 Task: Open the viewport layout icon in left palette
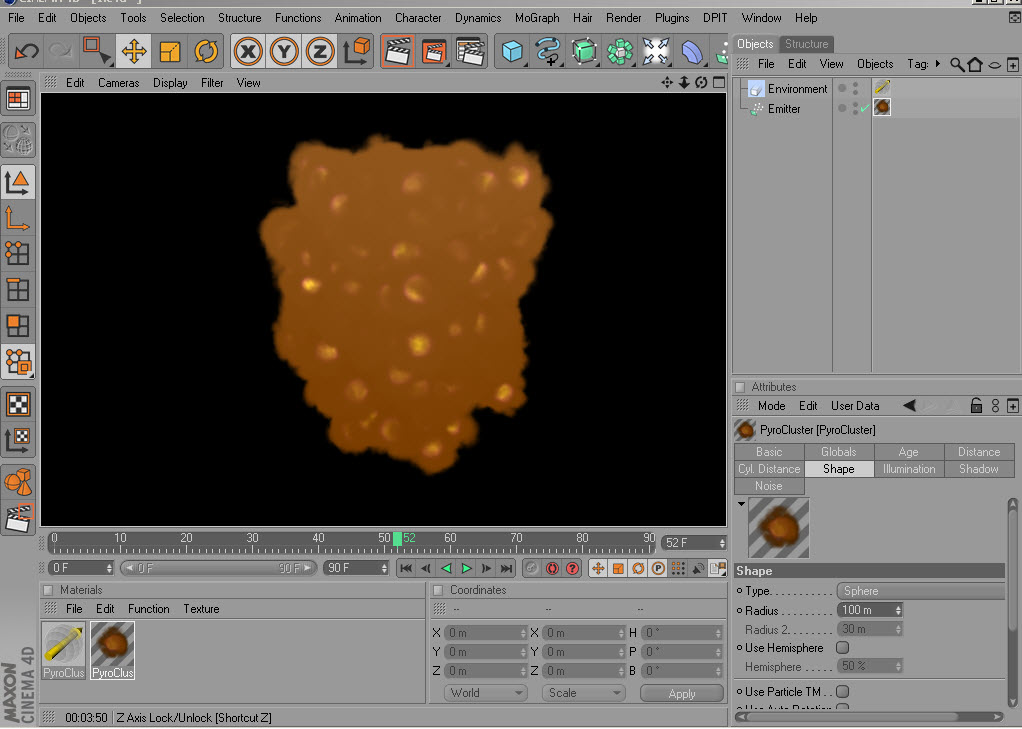(18, 99)
